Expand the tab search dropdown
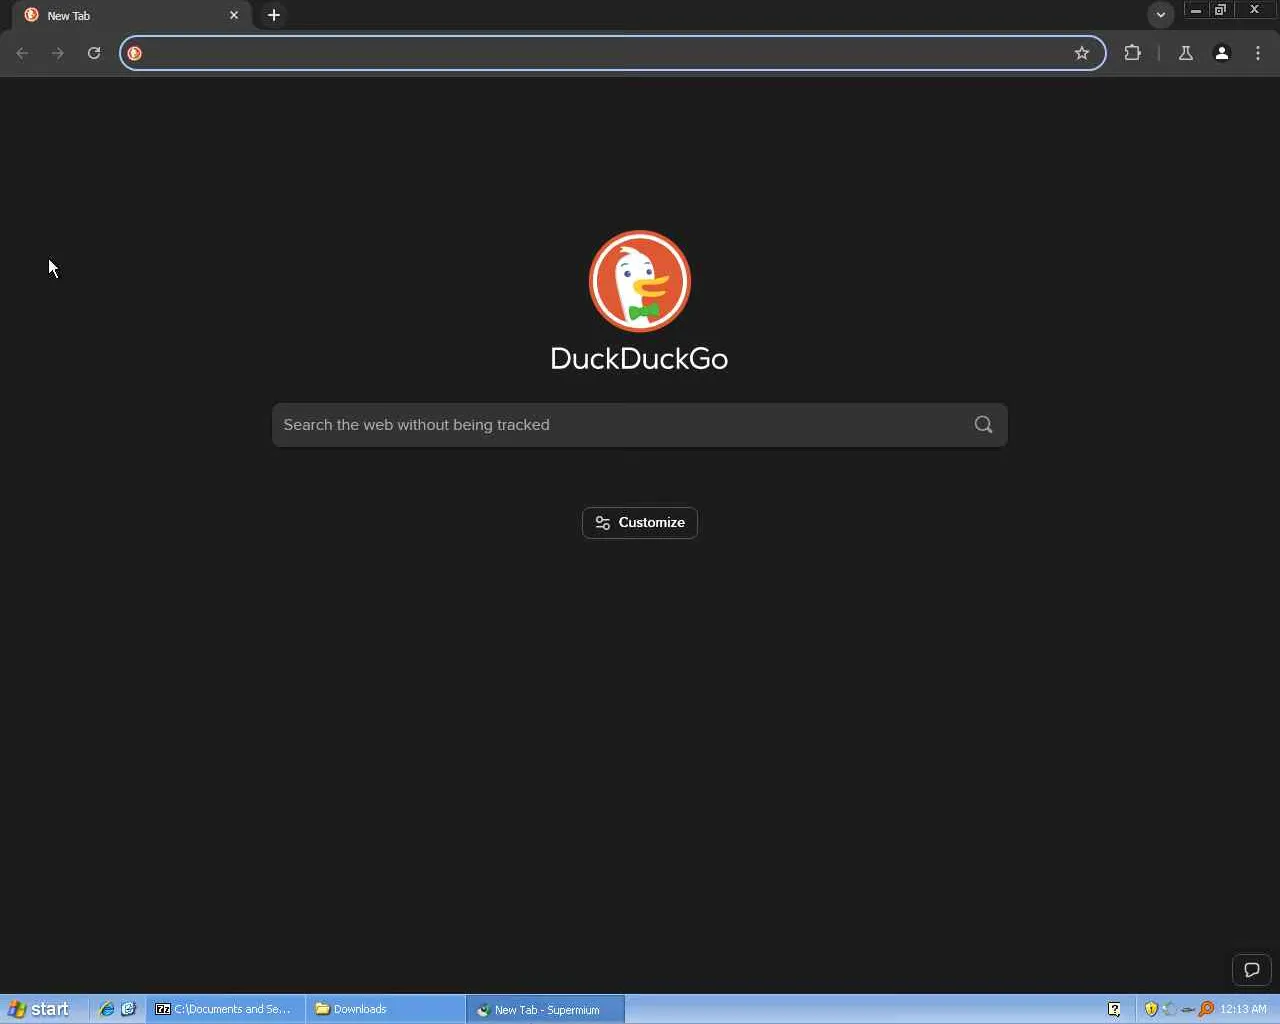Image resolution: width=1280 pixels, height=1024 pixels. (x=1161, y=15)
